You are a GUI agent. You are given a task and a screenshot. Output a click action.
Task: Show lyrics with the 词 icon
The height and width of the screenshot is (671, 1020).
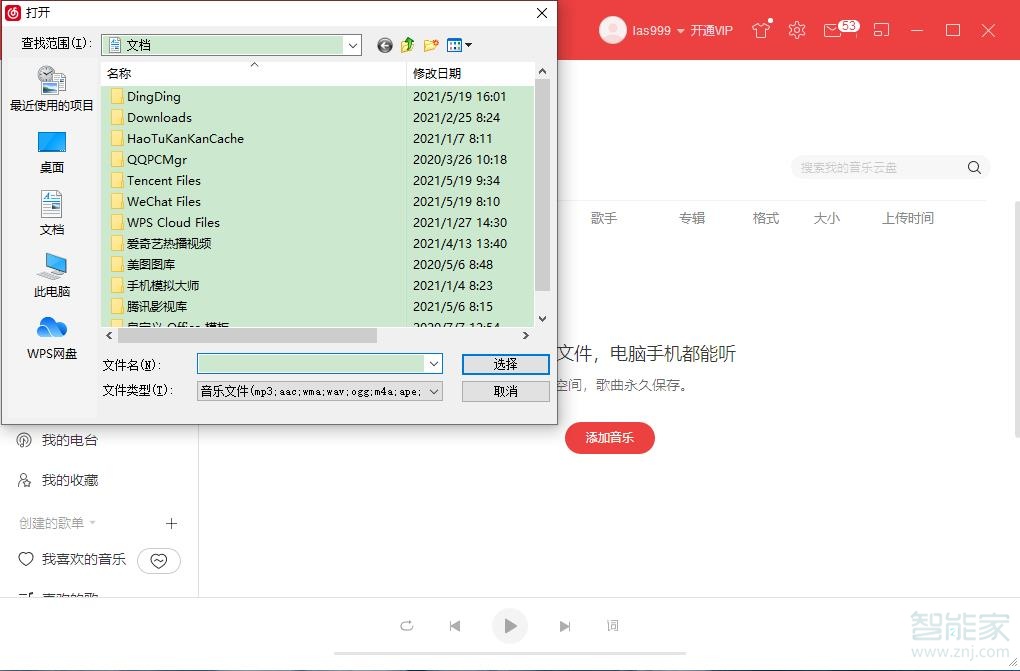(x=611, y=626)
